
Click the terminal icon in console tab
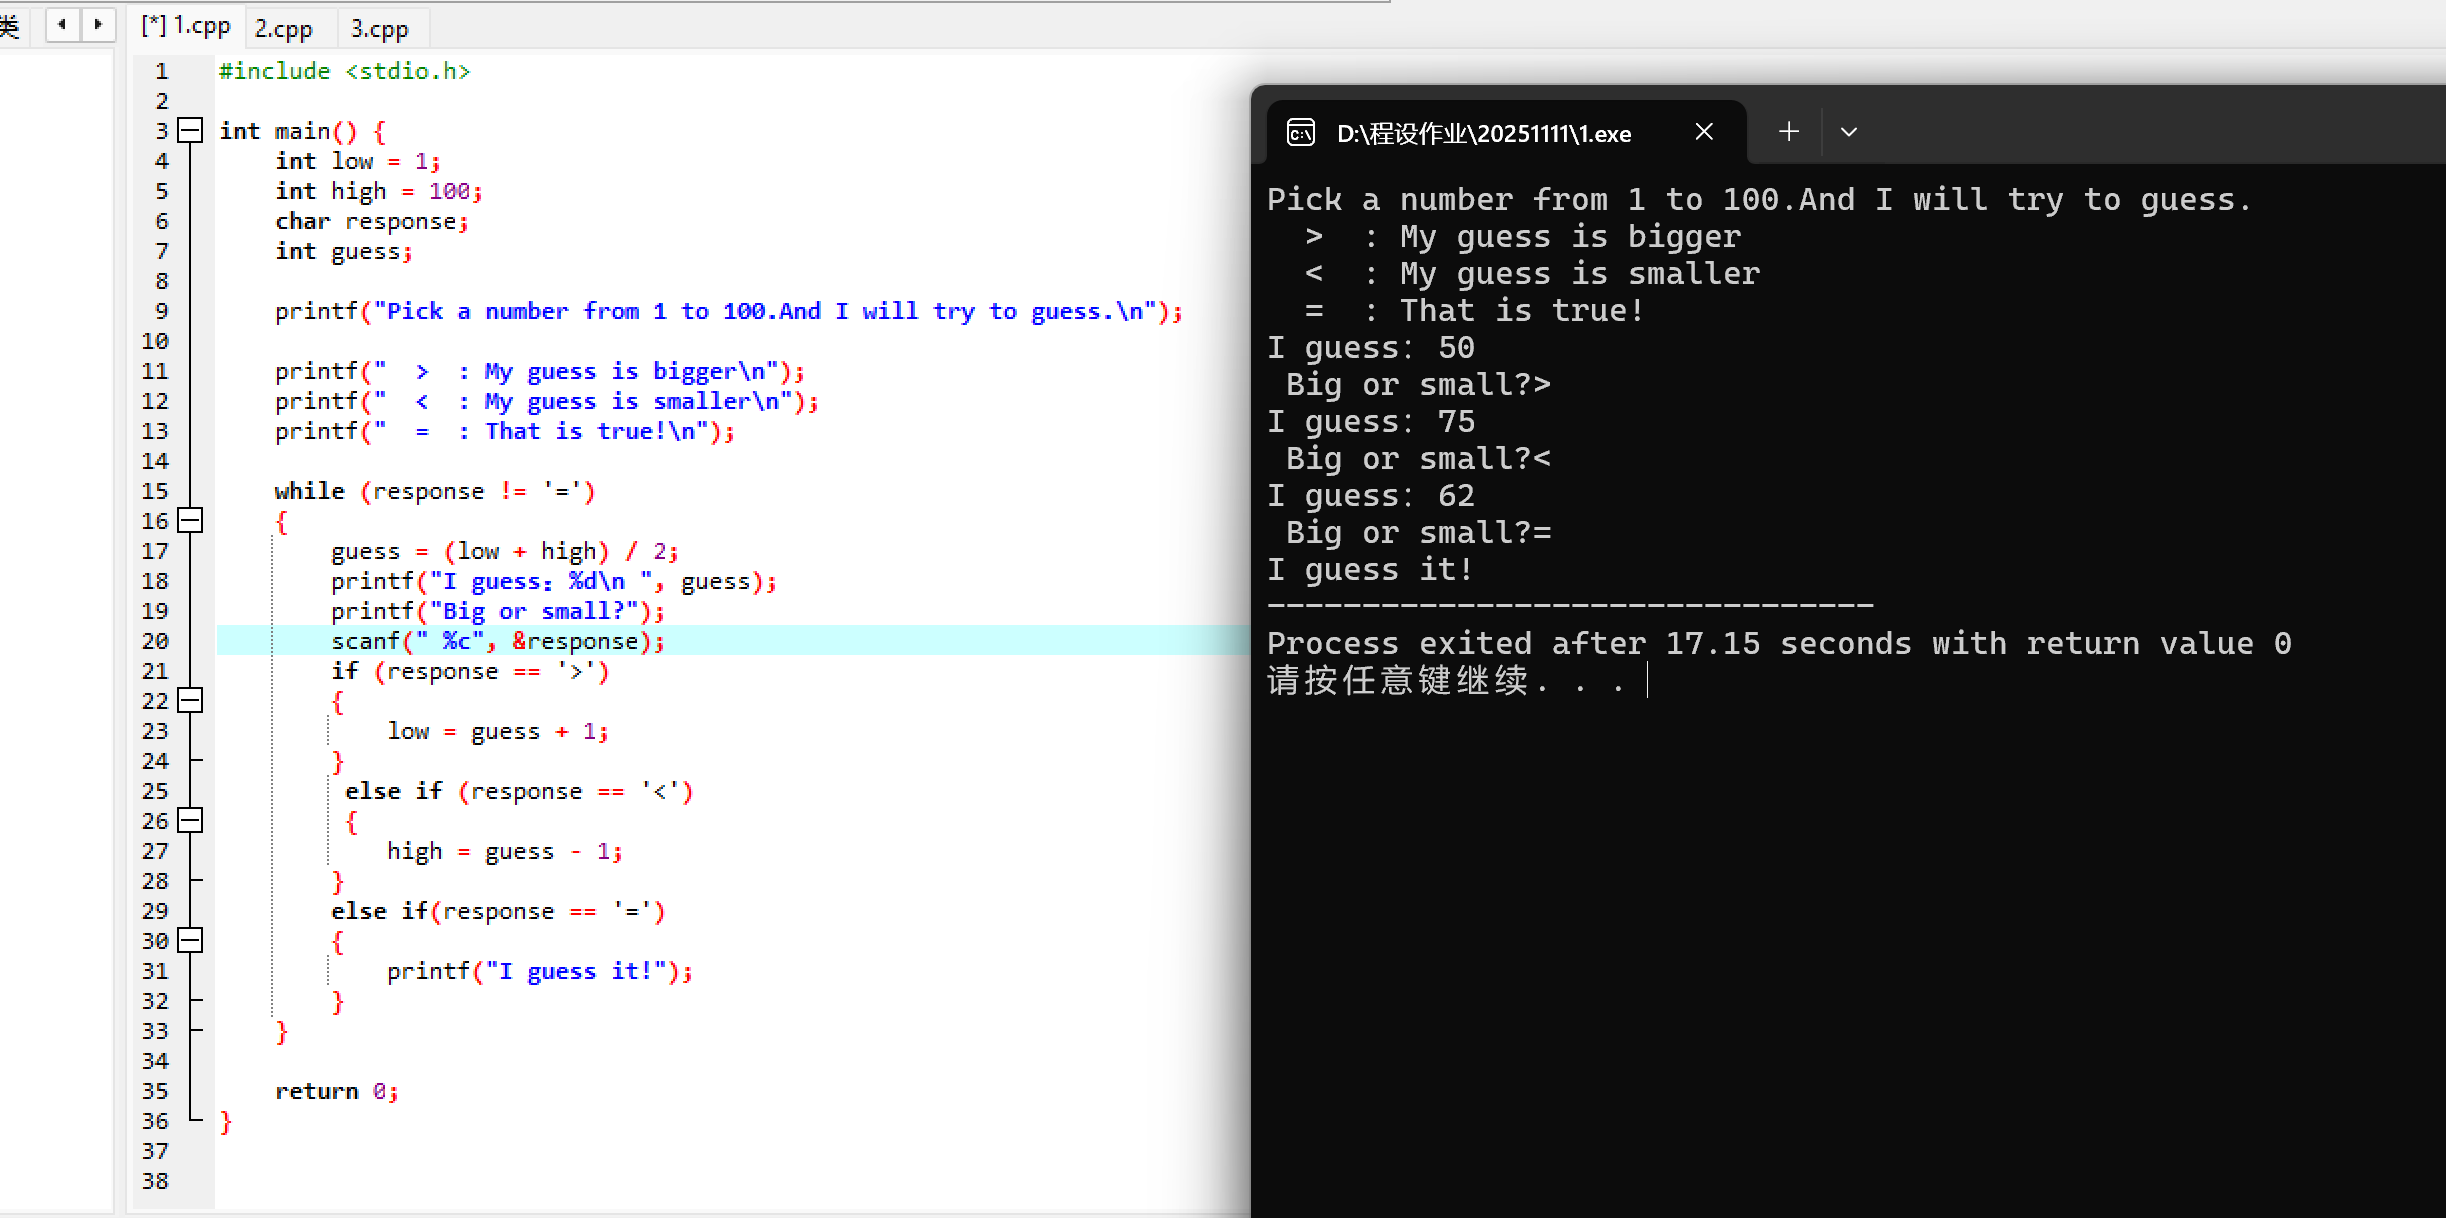pyautogui.click(x=1301, y=133)
